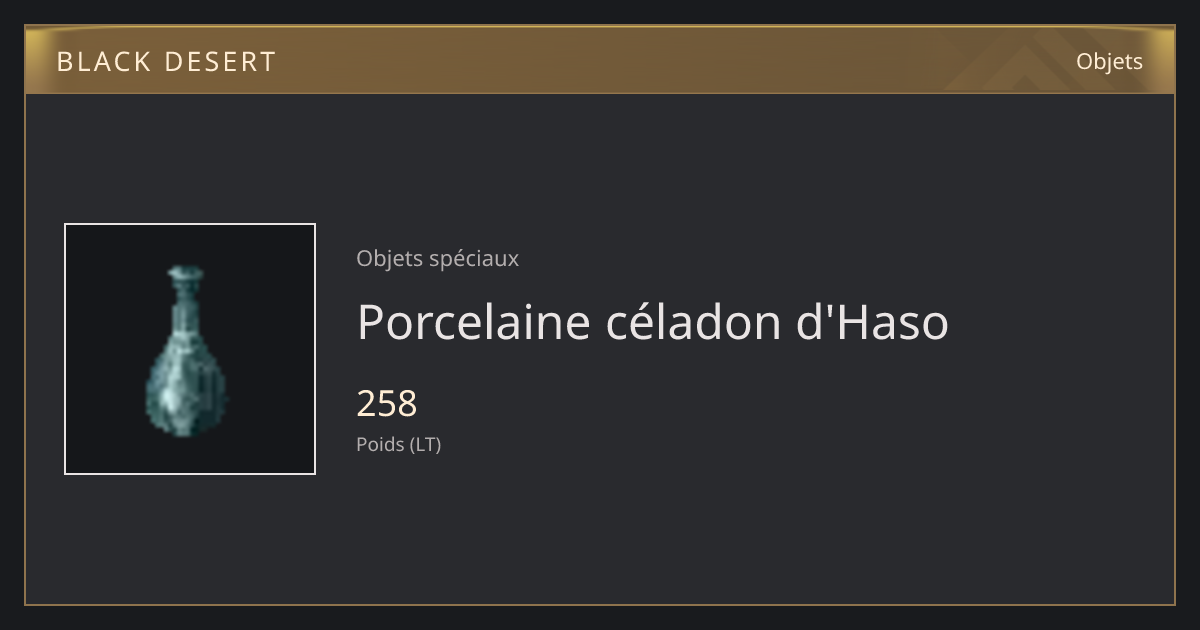Select the Poids (LT) label
This screenshot has width=1200, height=630.
pyautogui.click(x=398, y=444)
